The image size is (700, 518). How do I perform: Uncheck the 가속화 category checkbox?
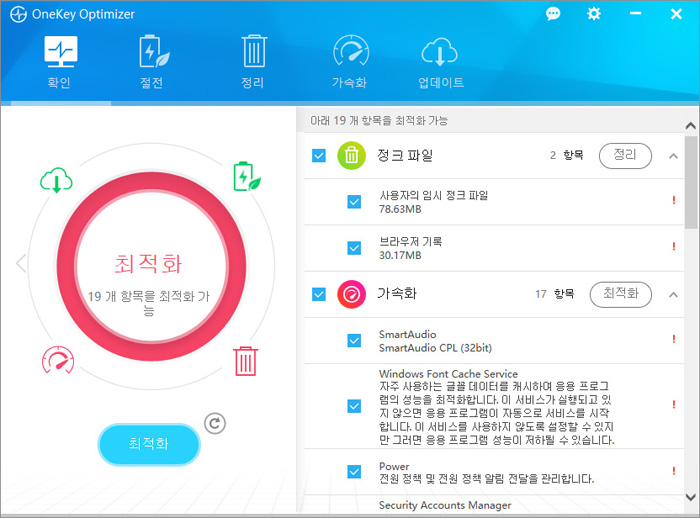pyautogui.click(x=319, y=294)
